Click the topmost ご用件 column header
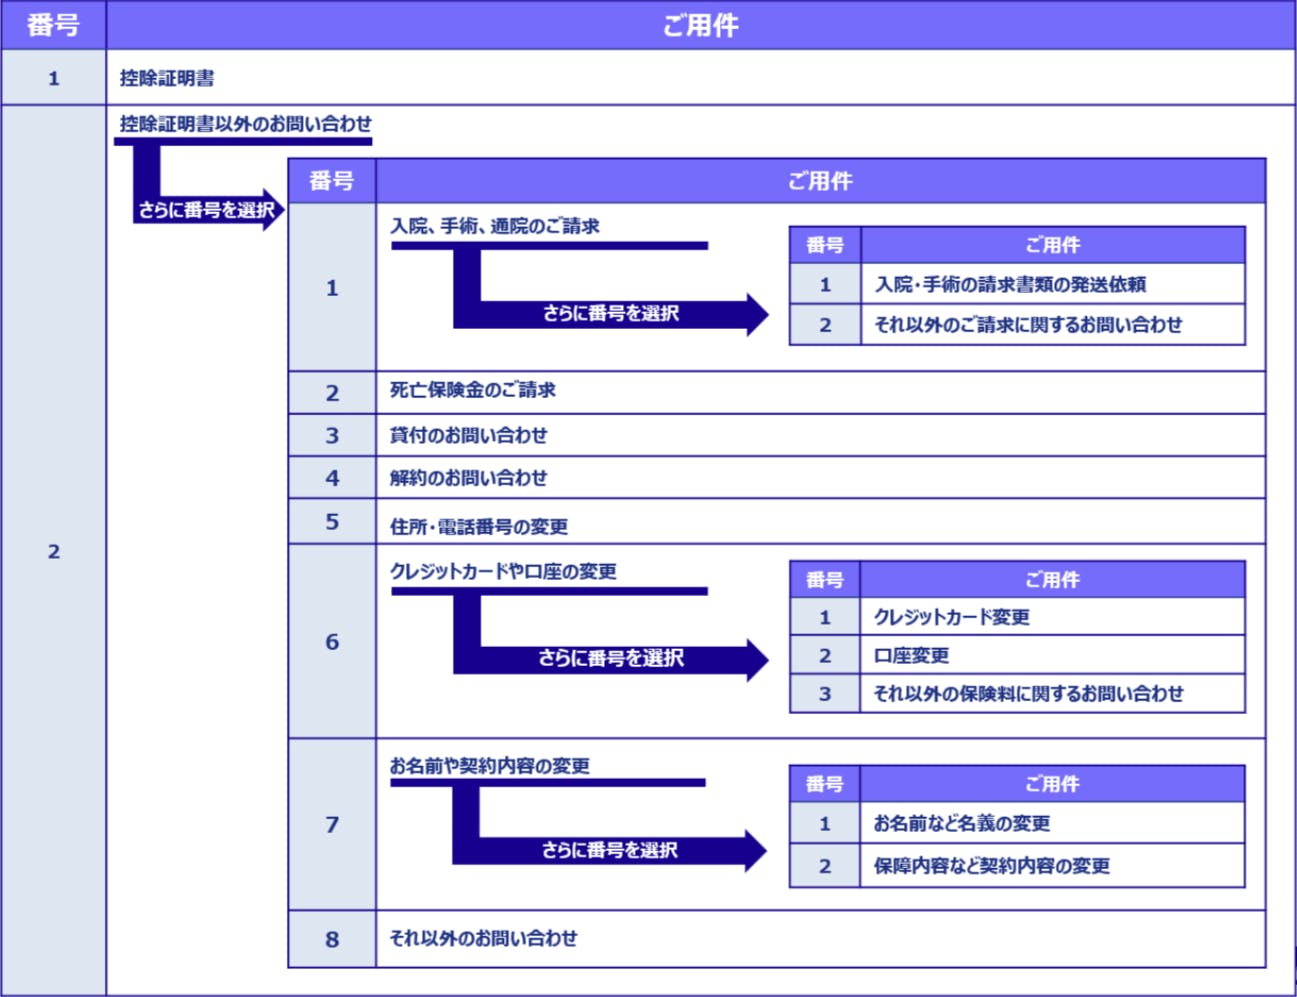 [700, 25]
